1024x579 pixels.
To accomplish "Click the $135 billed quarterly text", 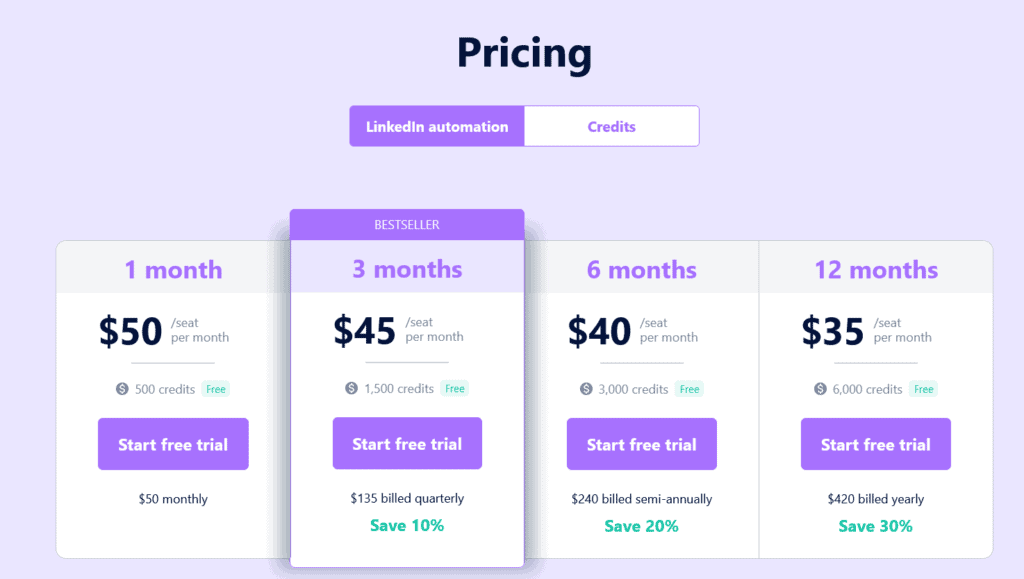I will click(x=406, y=498).
